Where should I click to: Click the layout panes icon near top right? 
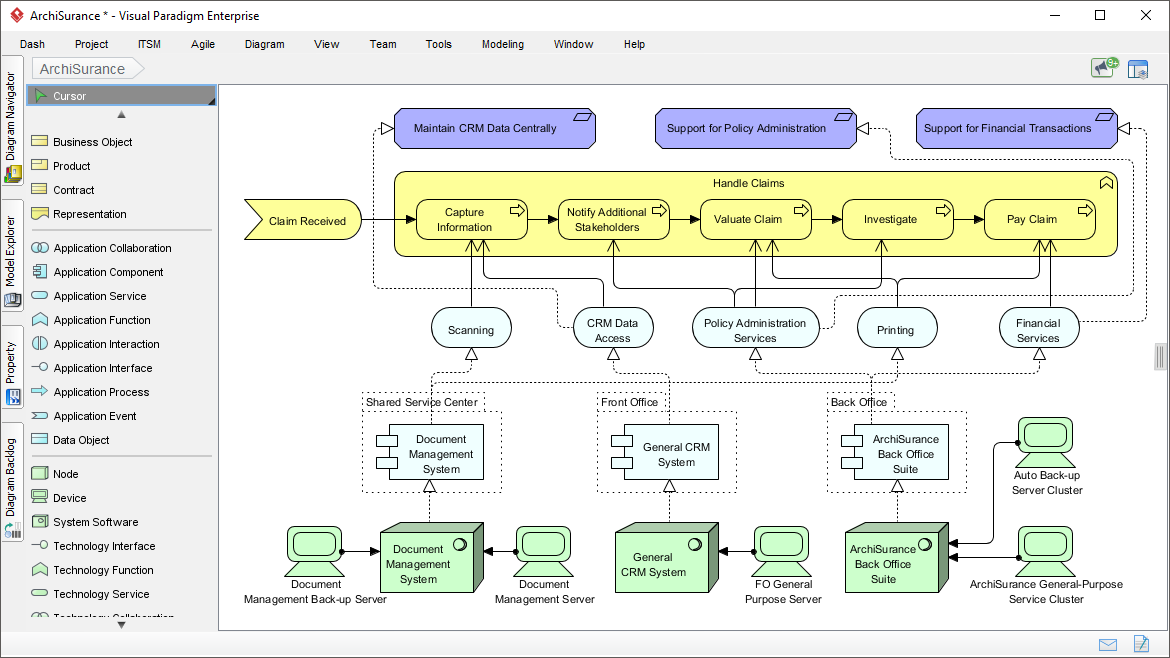(1139, 68)
